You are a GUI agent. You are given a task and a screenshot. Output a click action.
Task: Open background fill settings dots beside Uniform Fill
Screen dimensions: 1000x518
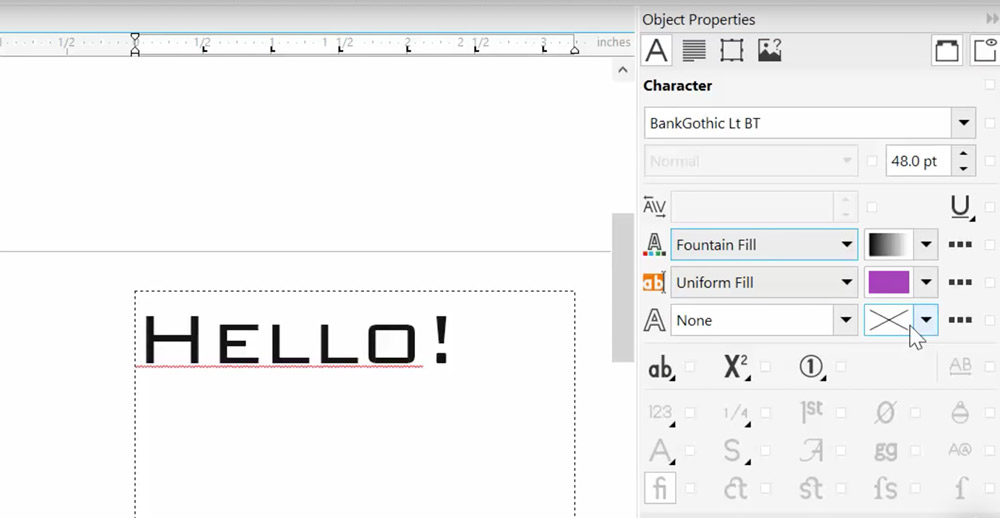pyautogui.click(x=960, y=283)
